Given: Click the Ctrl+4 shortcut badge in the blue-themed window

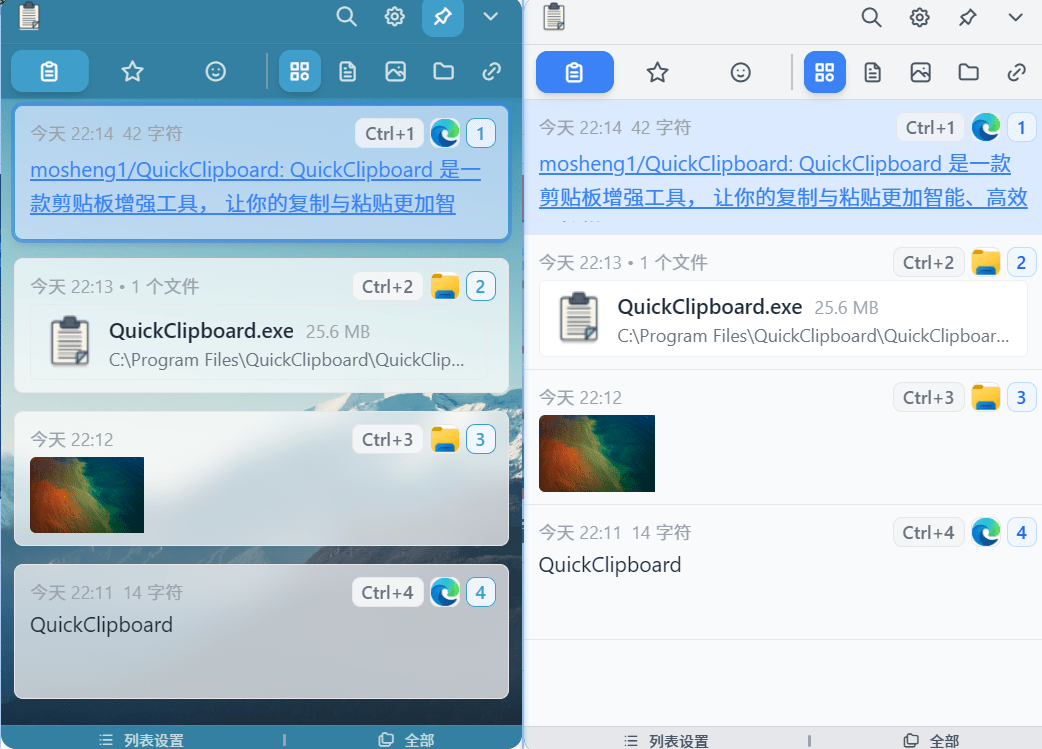Looking at the screenshot, I should click(x=387, y=592).
